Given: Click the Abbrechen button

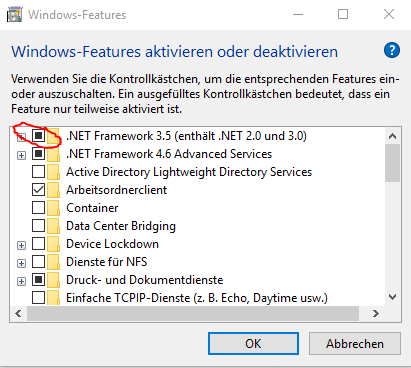Looking at the screenshot, I should pos(355,344).
